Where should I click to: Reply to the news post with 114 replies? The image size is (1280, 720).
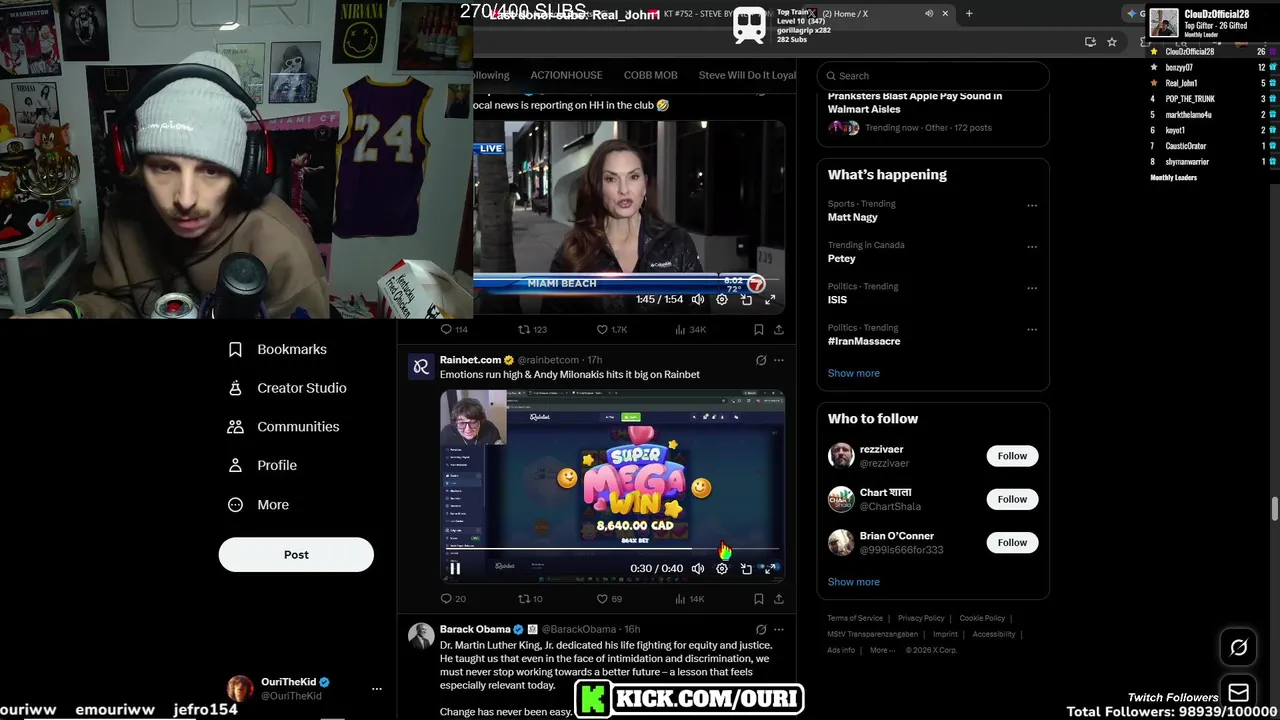(454, 329)
